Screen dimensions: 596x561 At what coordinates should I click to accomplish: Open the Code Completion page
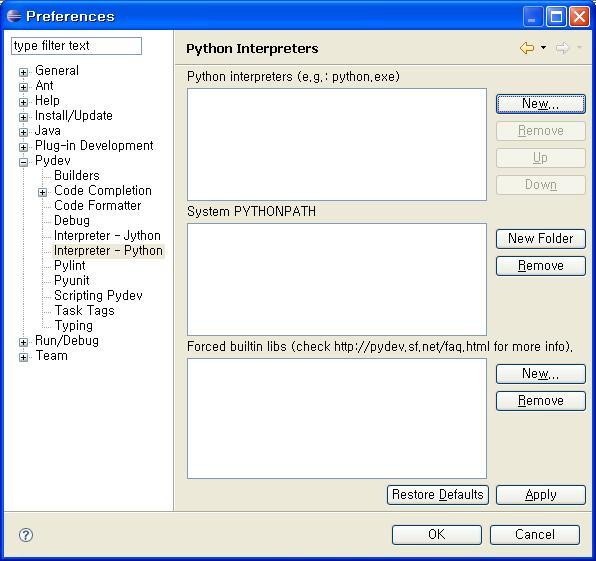tap(103, 190)
